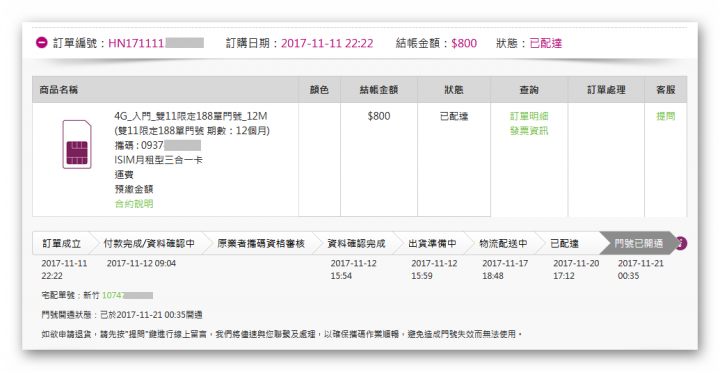
Task: Click the 狀態 column header
Action: [454, 90]
